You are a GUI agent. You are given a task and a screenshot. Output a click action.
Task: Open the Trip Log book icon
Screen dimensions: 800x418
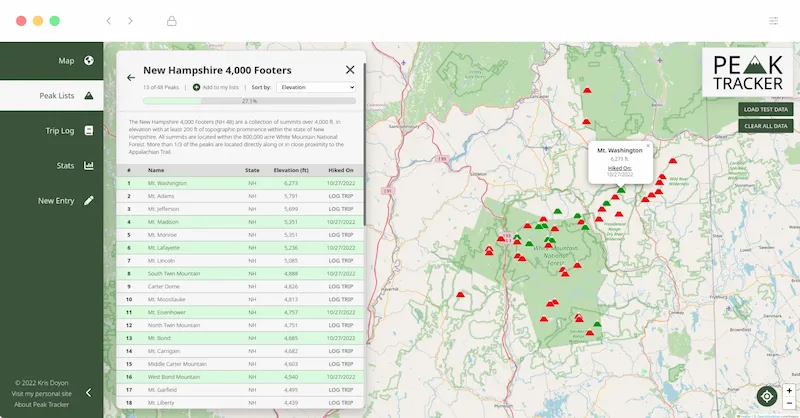click(x=89, y=131)
